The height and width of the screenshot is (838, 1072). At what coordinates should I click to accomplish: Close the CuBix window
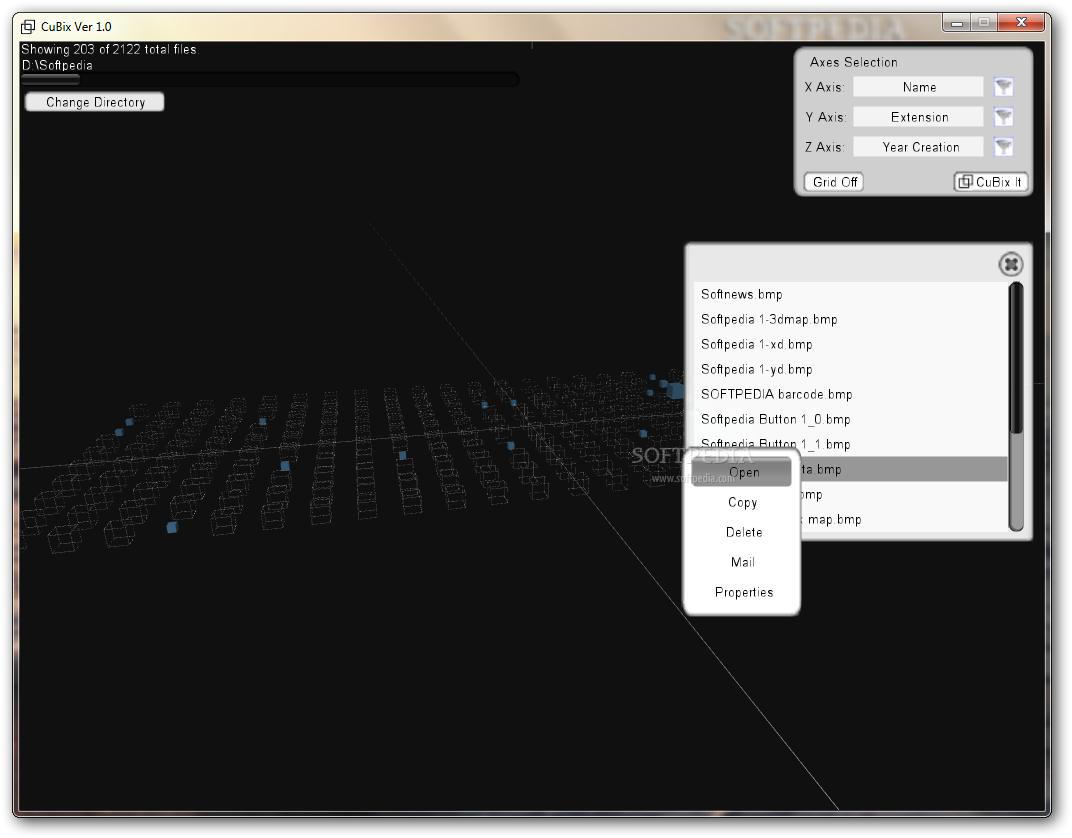pyautogui.click(x=1021, y=23)
